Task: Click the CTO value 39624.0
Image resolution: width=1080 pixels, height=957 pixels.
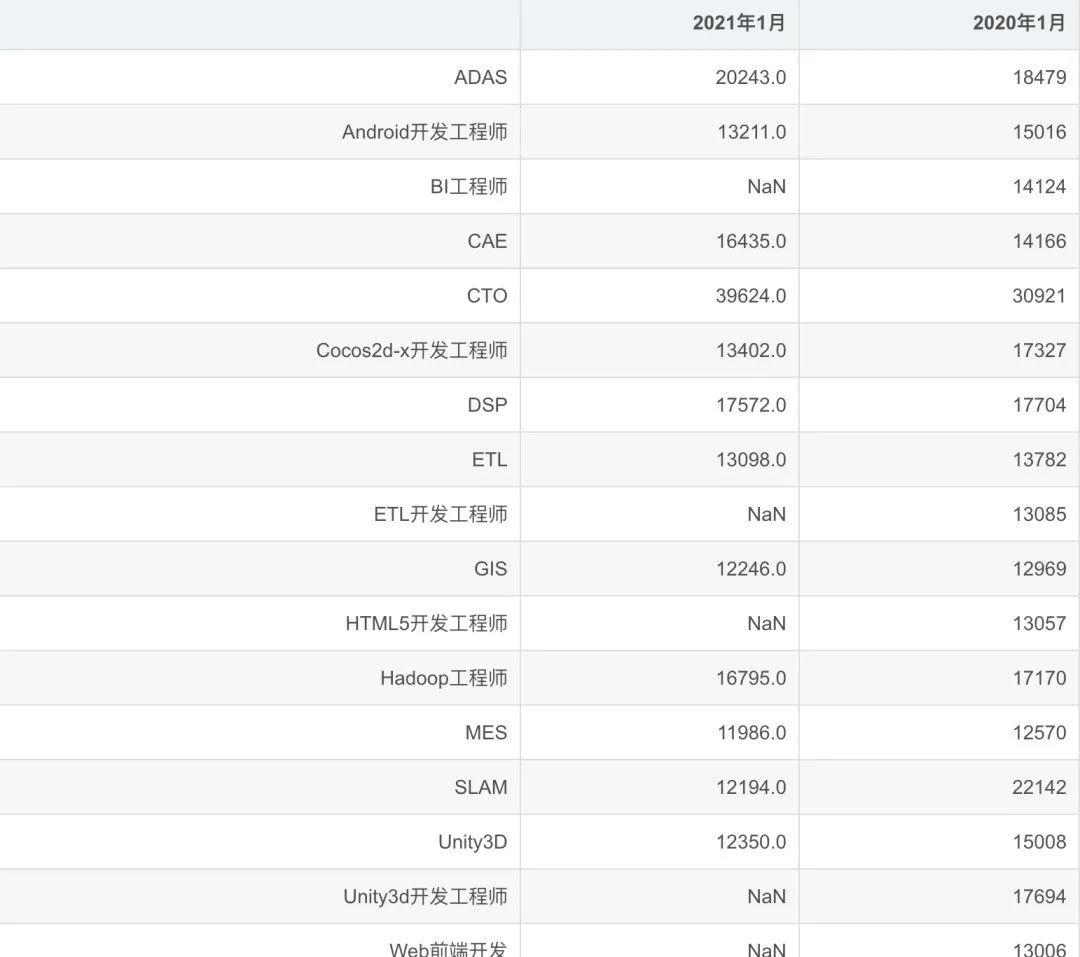Action: 751,296
